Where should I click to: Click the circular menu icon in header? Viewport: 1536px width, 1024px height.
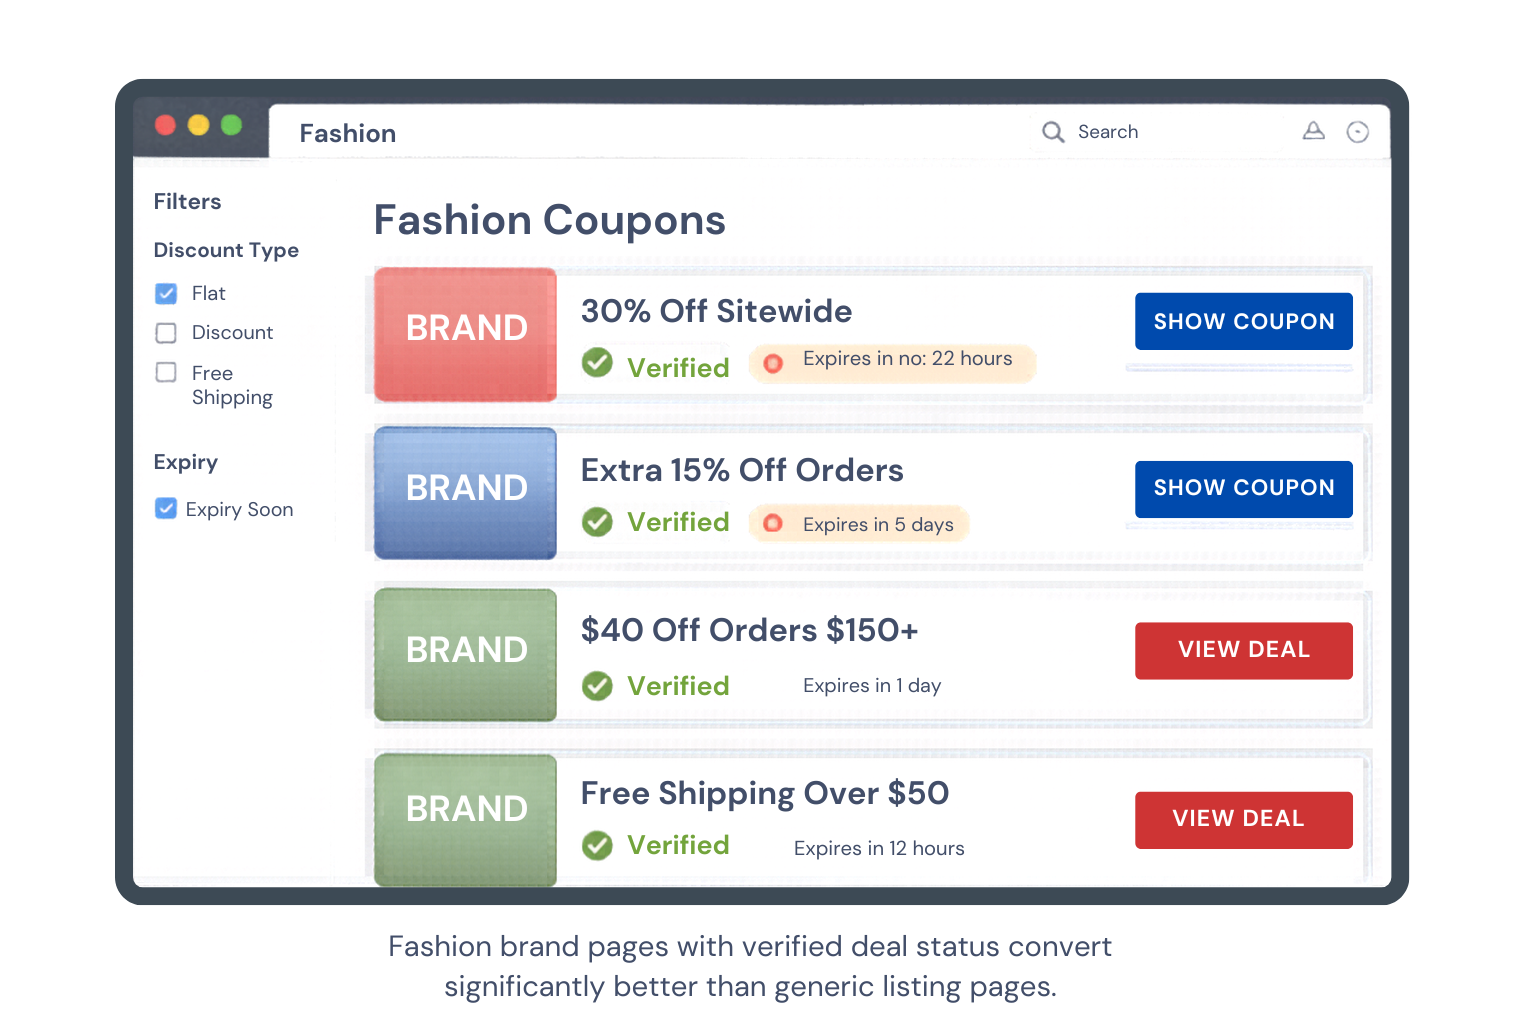pyautogui.click(x=1357, y=132)
